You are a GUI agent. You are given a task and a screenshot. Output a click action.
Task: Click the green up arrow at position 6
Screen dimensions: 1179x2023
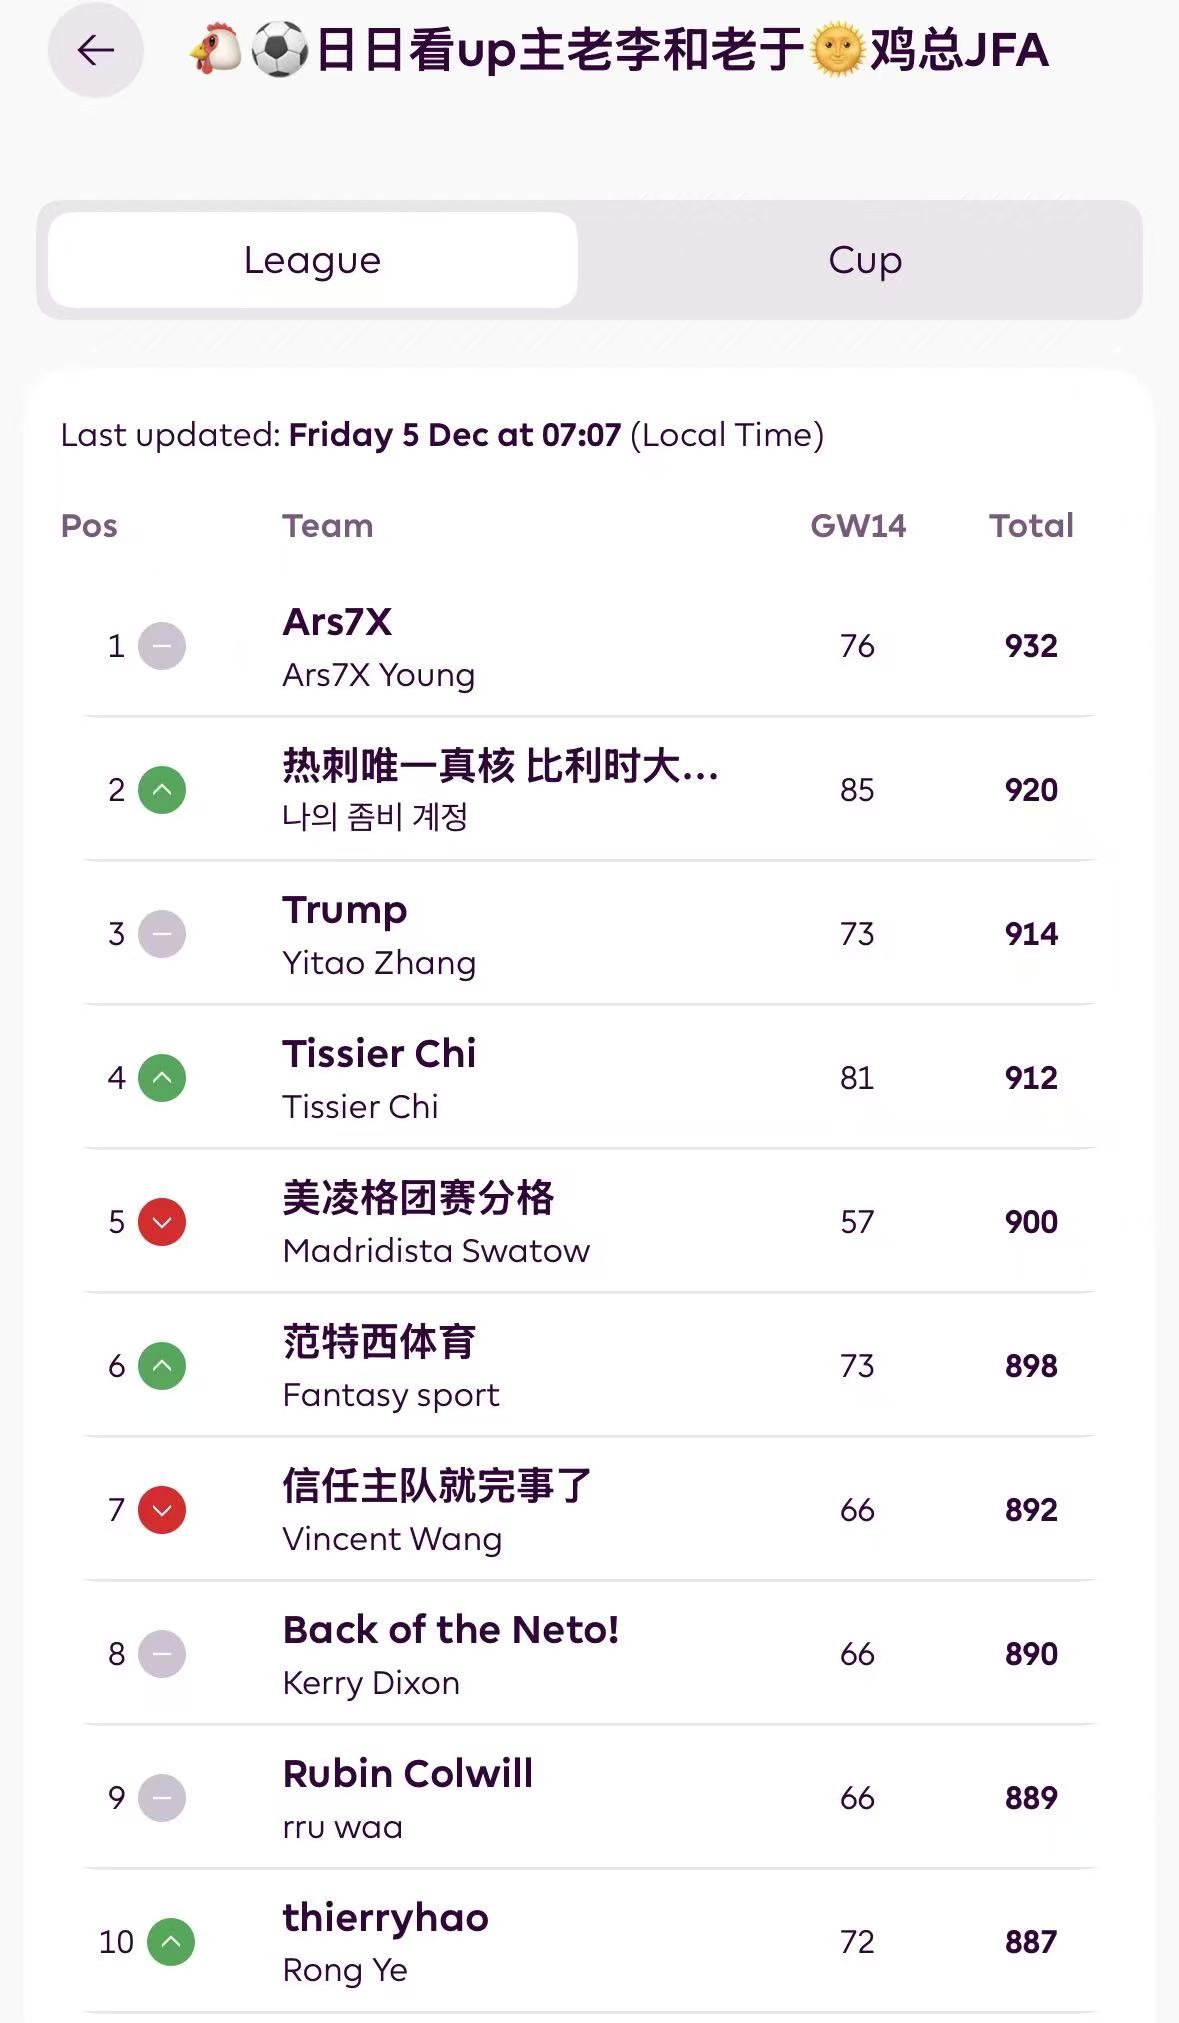coord(162,1366)
